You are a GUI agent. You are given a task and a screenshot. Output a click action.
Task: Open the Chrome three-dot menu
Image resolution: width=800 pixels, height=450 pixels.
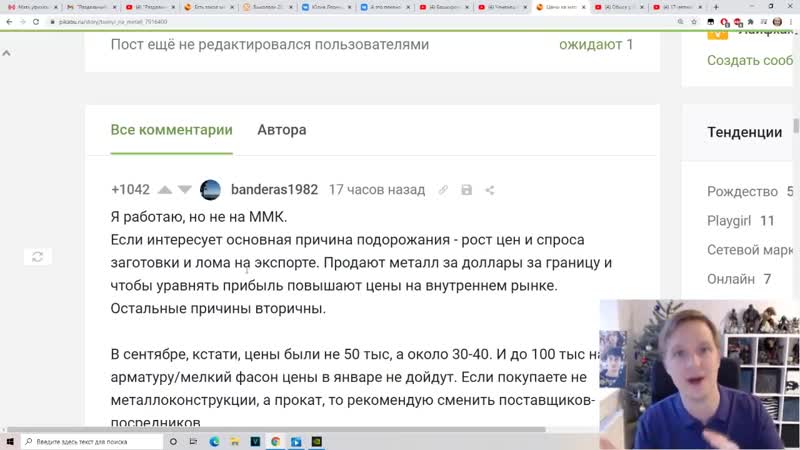click(x=791, y=22)
